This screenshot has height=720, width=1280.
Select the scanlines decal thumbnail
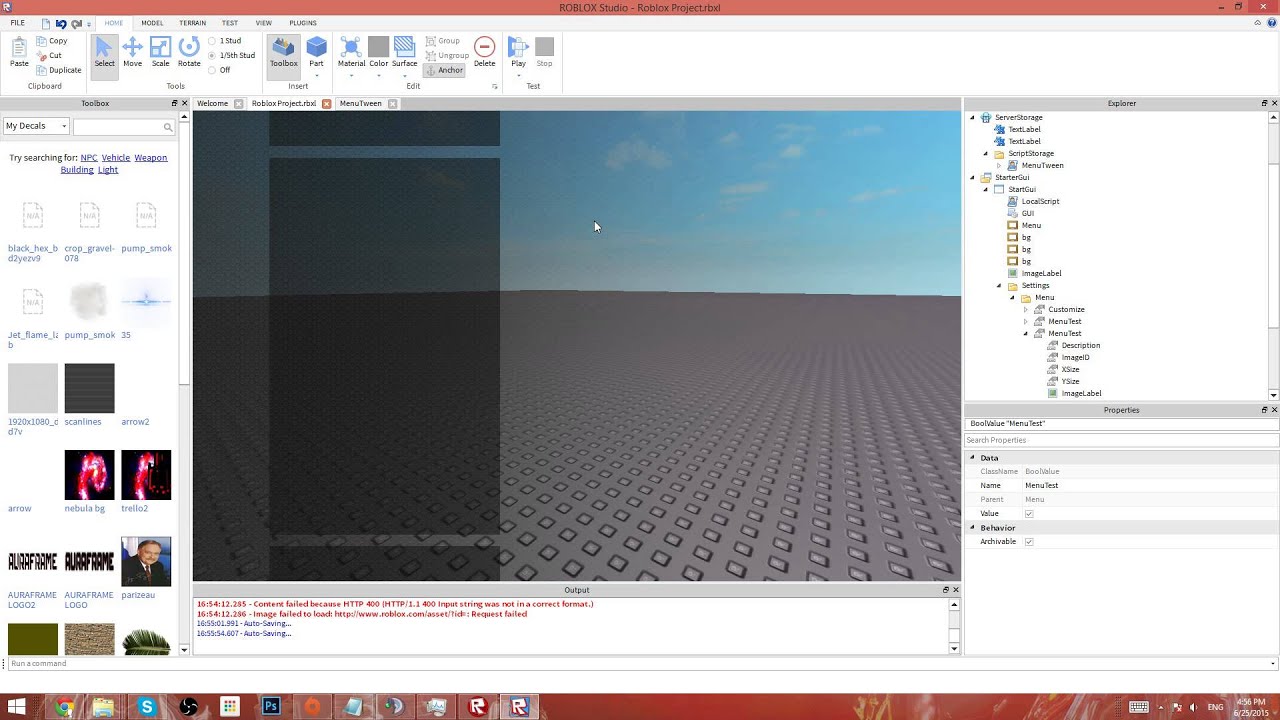(89, 388)
